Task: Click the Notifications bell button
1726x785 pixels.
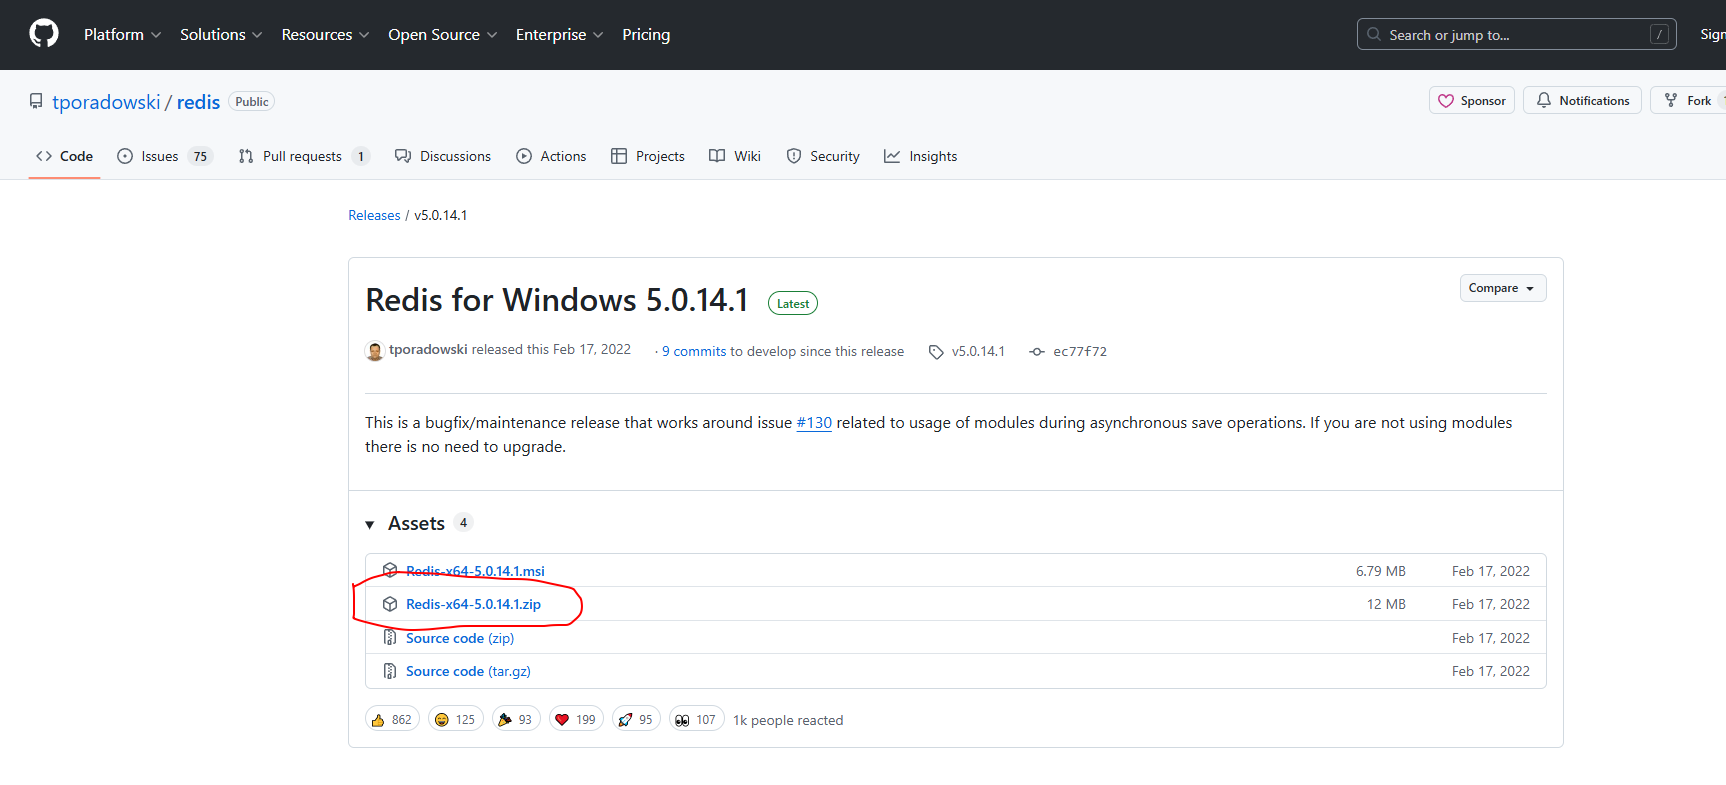Action: 1582,100
